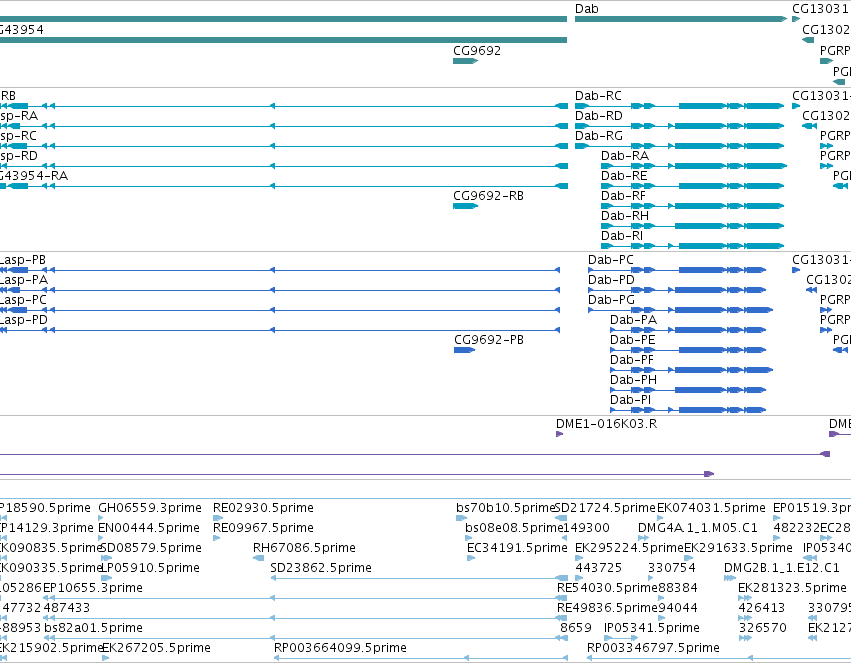Select transcript Dab-RI
851x663 pixels.
[x=622, y=236]
